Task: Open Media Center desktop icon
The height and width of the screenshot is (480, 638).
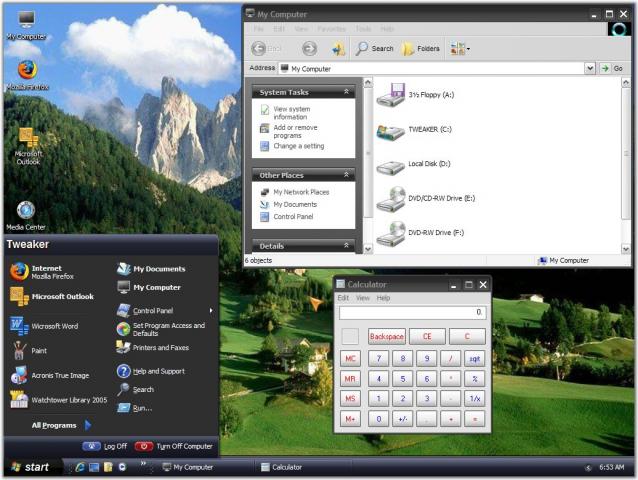Action: coord(26,215)
